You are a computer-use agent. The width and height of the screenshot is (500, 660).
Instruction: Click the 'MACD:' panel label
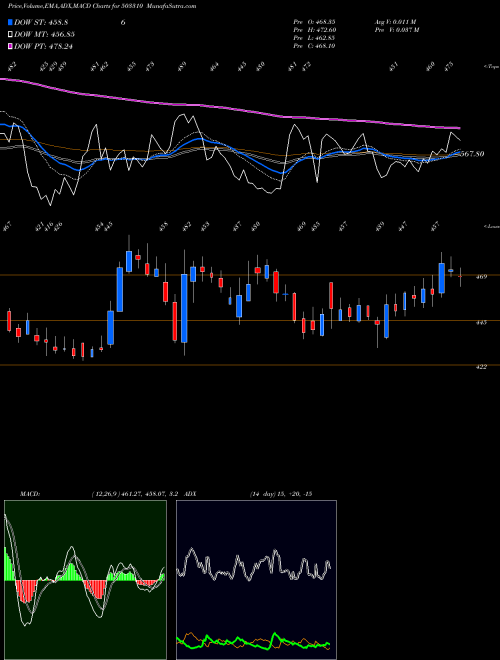click(30, 494)
